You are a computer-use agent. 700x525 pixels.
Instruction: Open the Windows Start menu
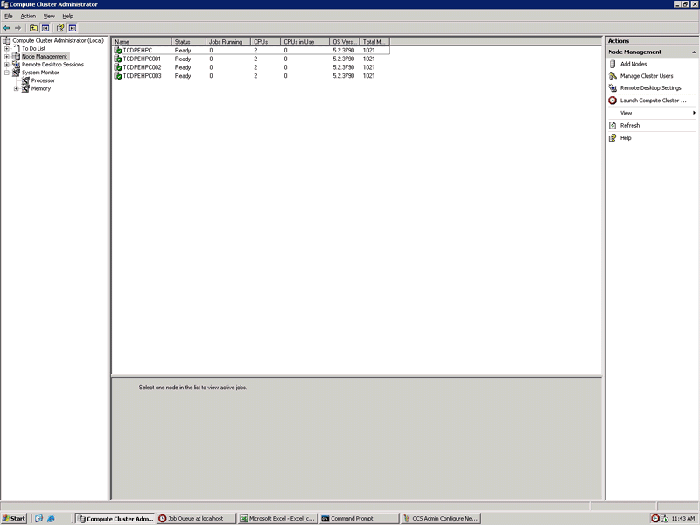coord(14,518)
